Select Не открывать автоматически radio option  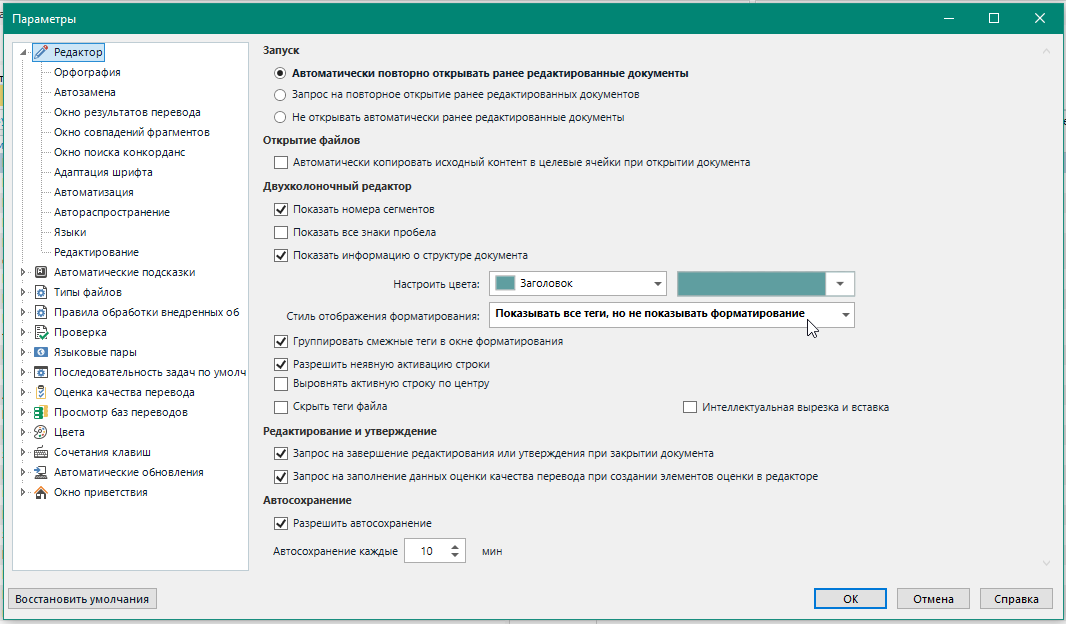(281, 117)
